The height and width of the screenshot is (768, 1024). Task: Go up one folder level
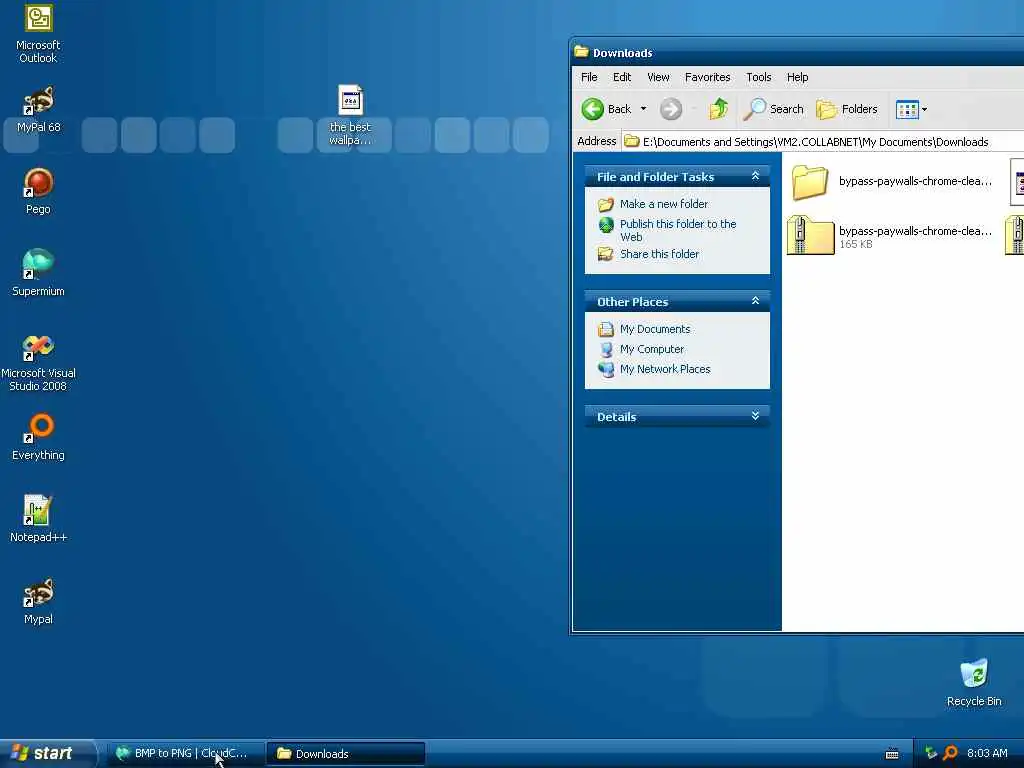(718, 109)
